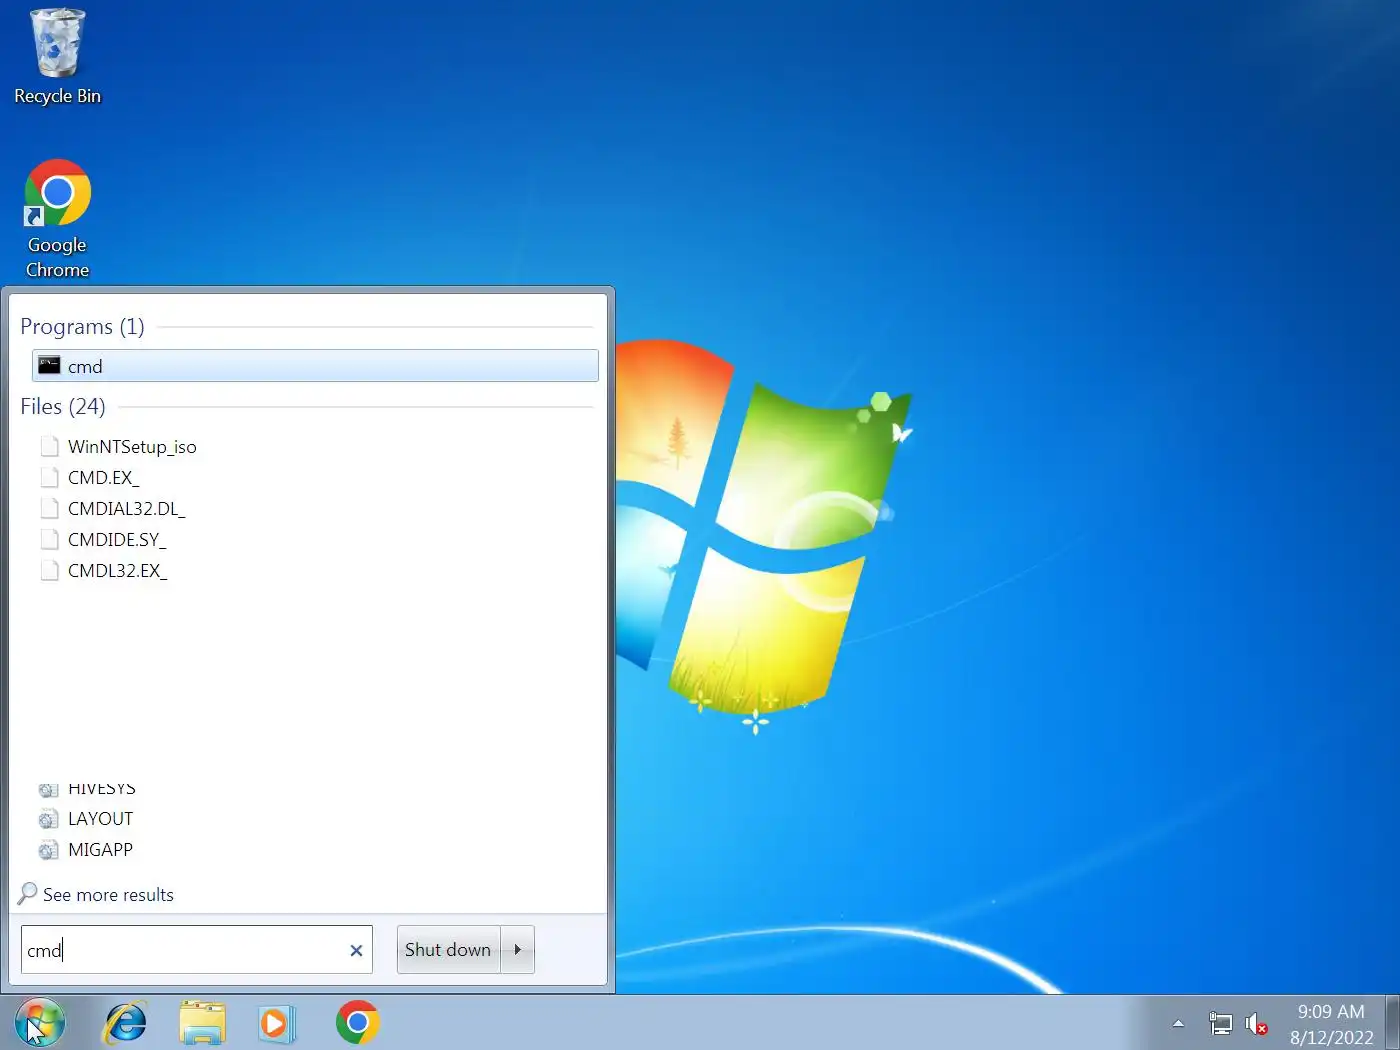The height and width of the screenshot is (1050, 1400).
Task: Open the CMDL32.EX_ file result
Action: 117,571
